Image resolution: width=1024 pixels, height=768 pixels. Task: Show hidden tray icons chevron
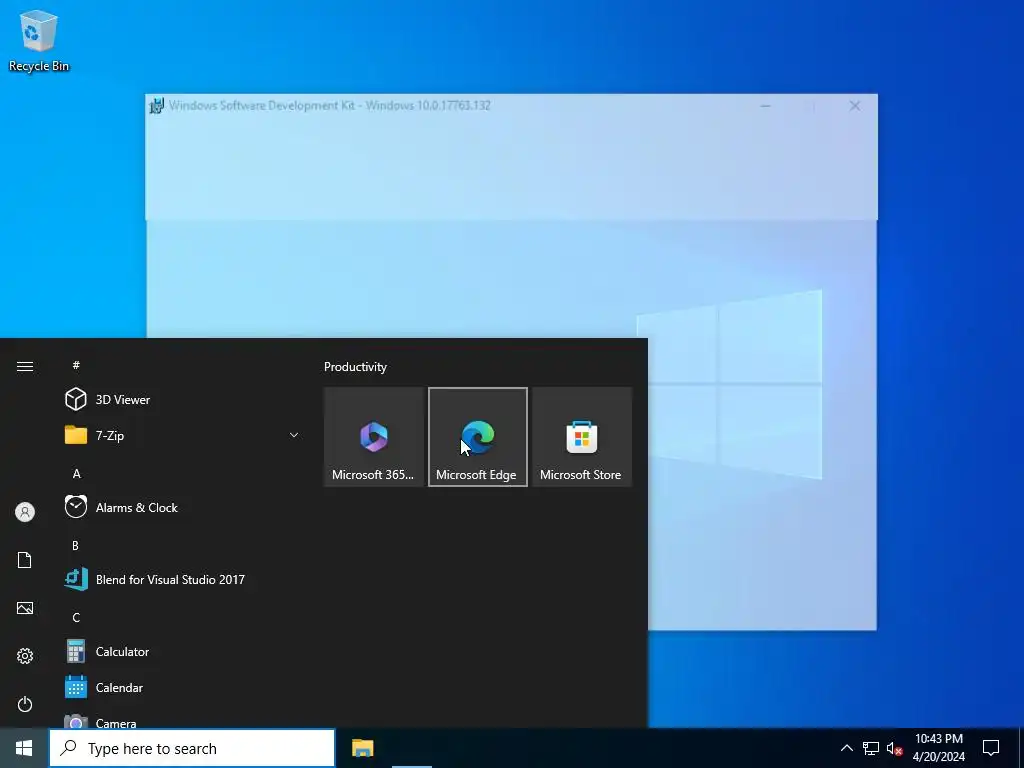pos(846,748)
